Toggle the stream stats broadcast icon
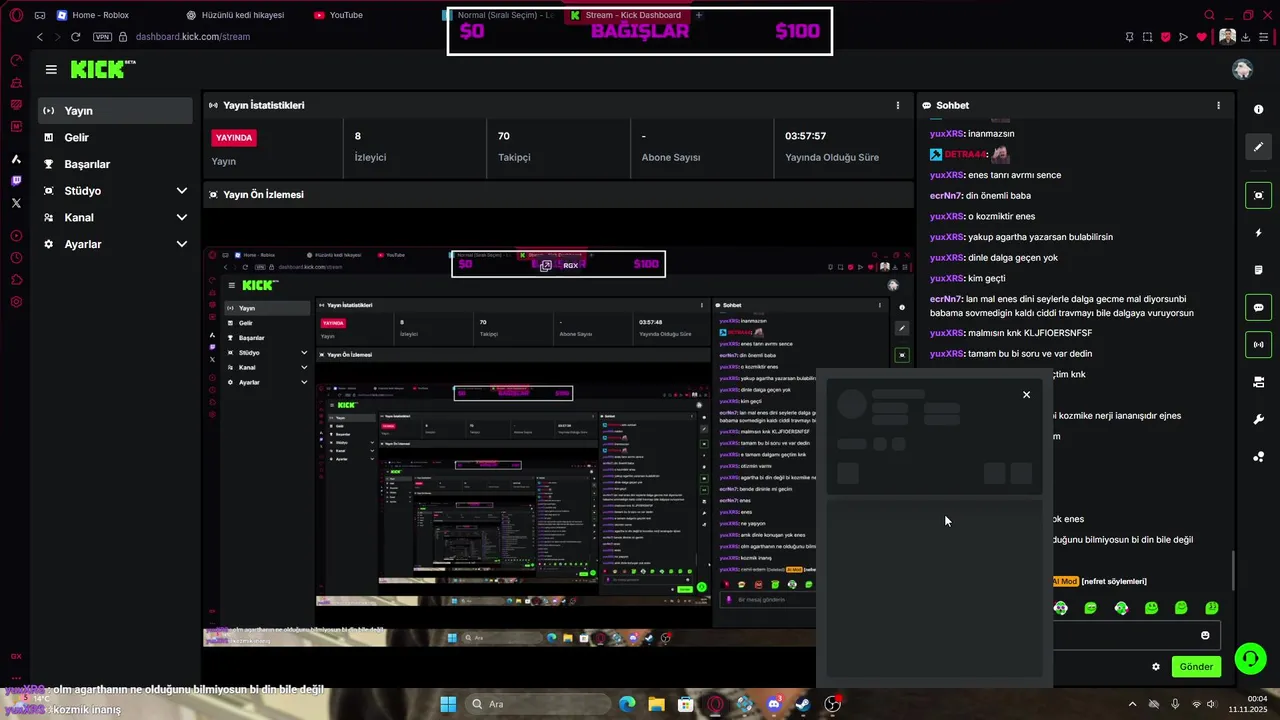This screenshot has width=1280, height=720. click(1258, 345)
